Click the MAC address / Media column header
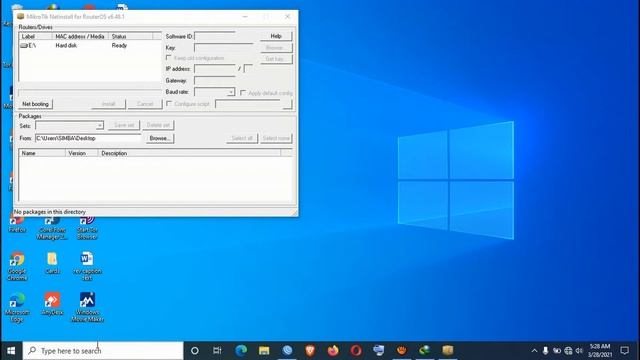Screen dimensions: 640x360 pyautogui.click(x=80, y=37)
